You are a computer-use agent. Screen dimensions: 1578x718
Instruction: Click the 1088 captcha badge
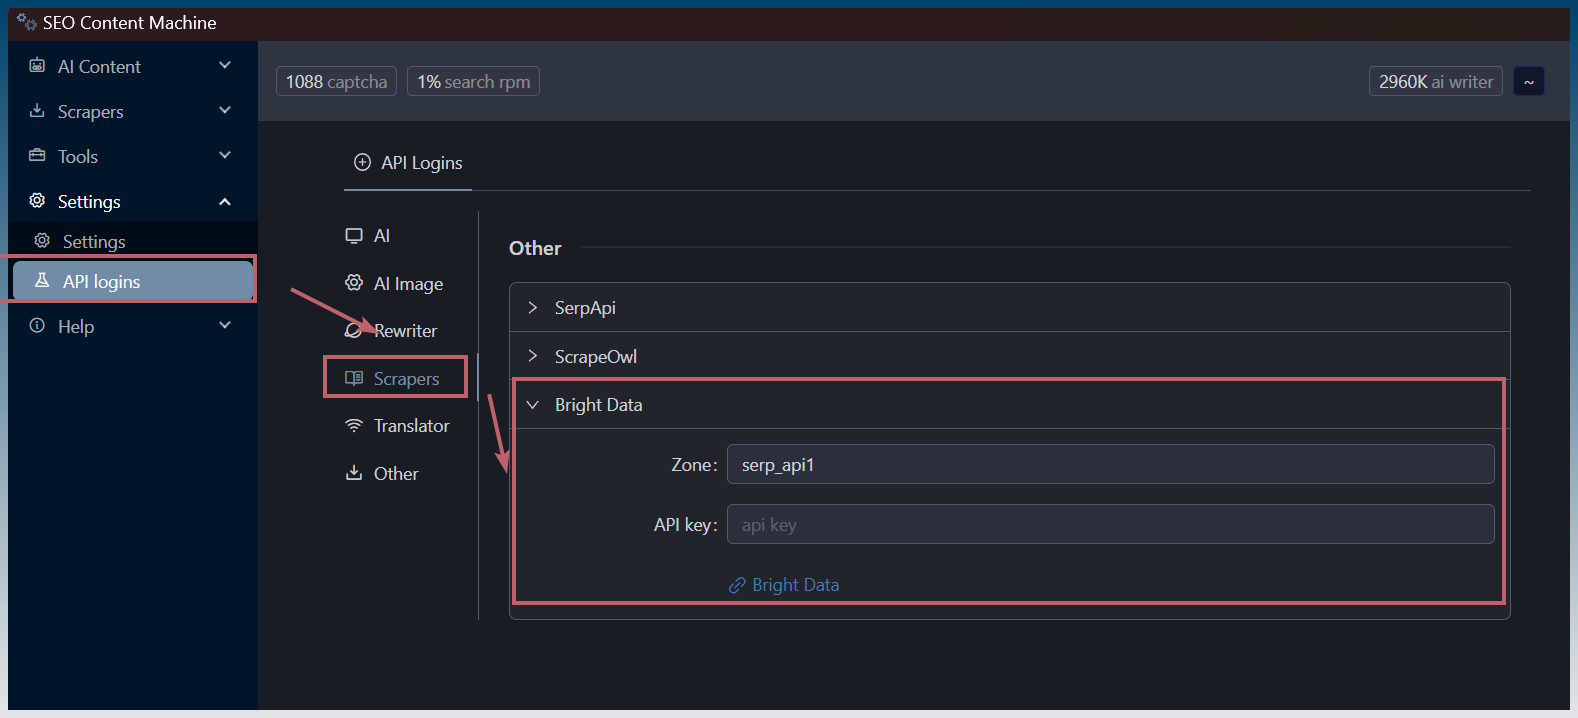pyautogui.click(x=336, y=81)
